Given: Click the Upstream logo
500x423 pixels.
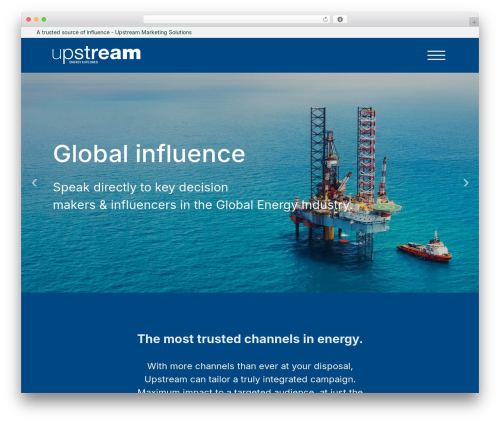Looking at the screenshot, I should (x=96, y=55).
